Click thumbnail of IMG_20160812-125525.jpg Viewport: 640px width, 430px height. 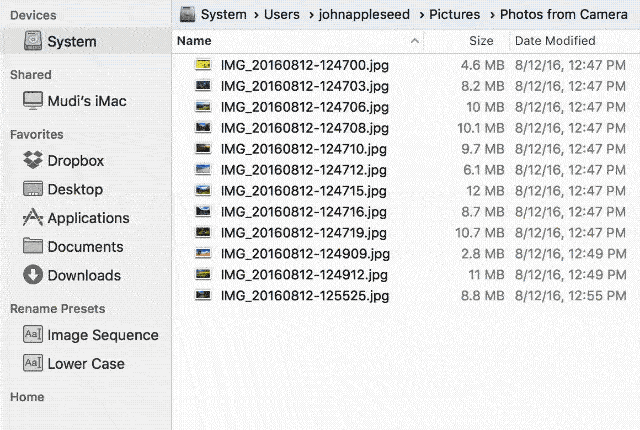[x=204, y=296]
